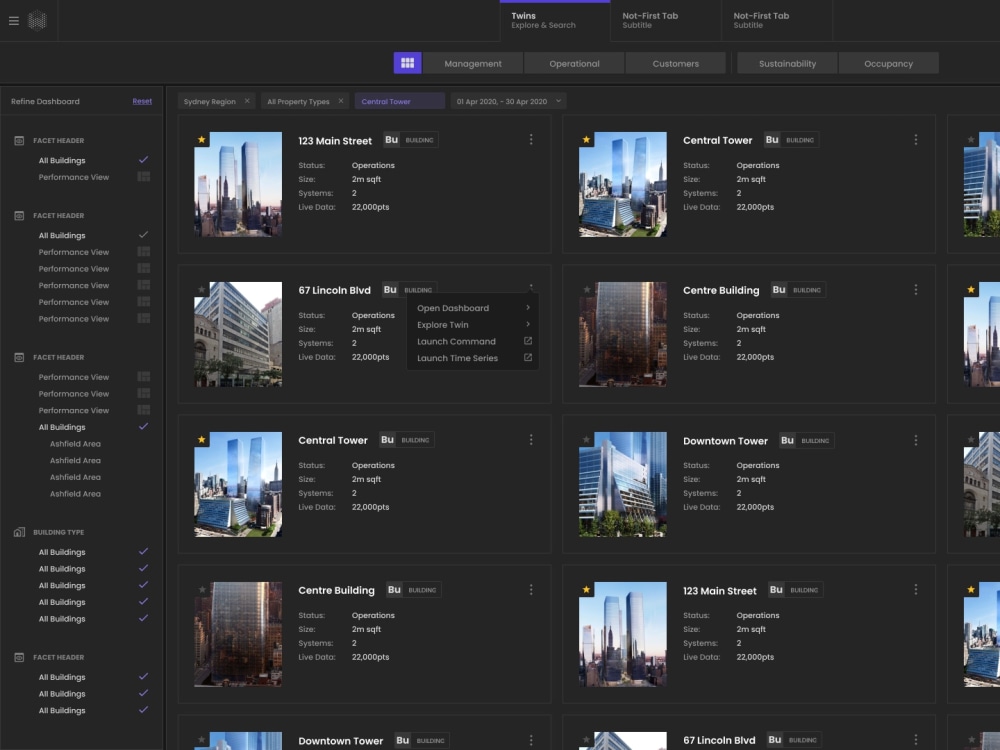Click the Sustainability button
This screenshot has height=750, width=1000.
[787, 63]
